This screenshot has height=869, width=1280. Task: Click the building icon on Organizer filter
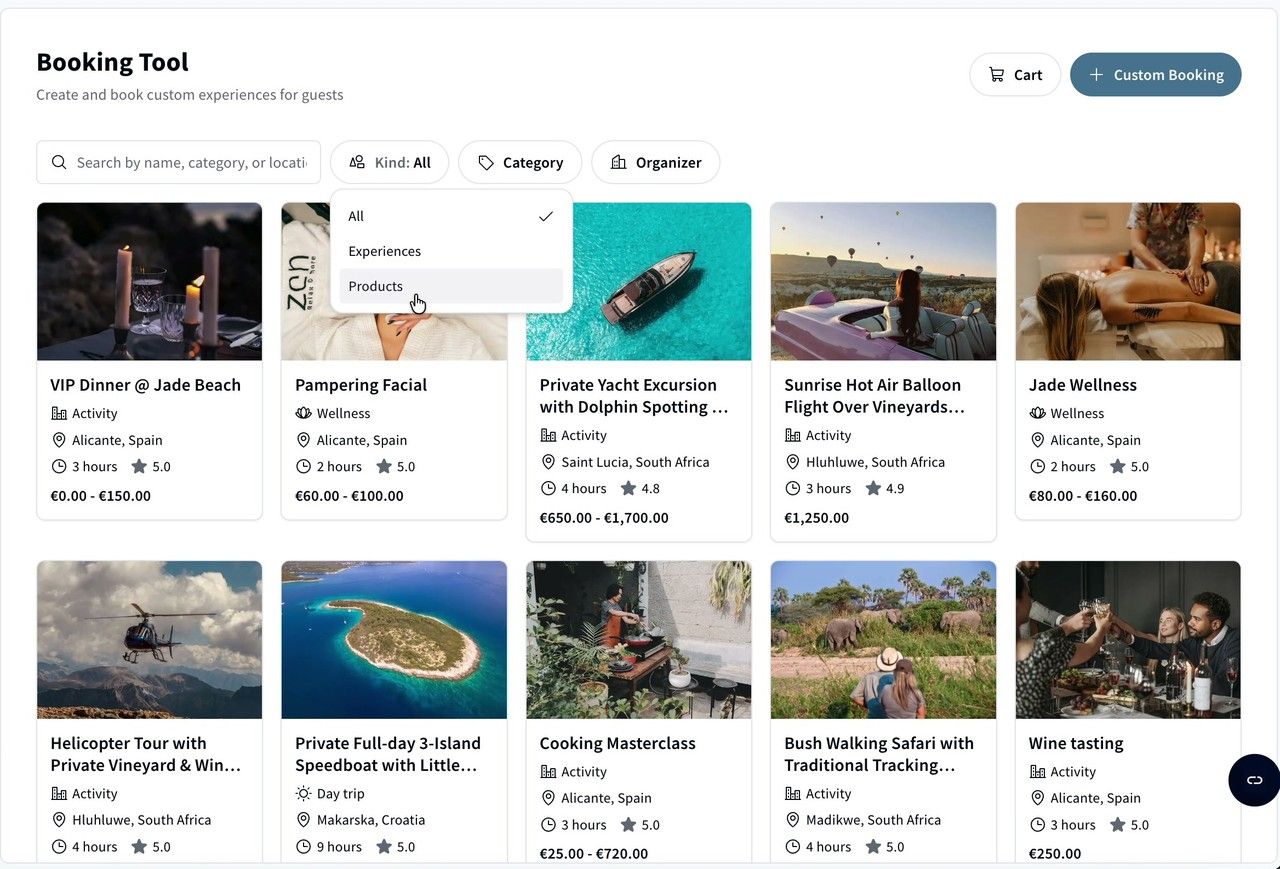619,162
